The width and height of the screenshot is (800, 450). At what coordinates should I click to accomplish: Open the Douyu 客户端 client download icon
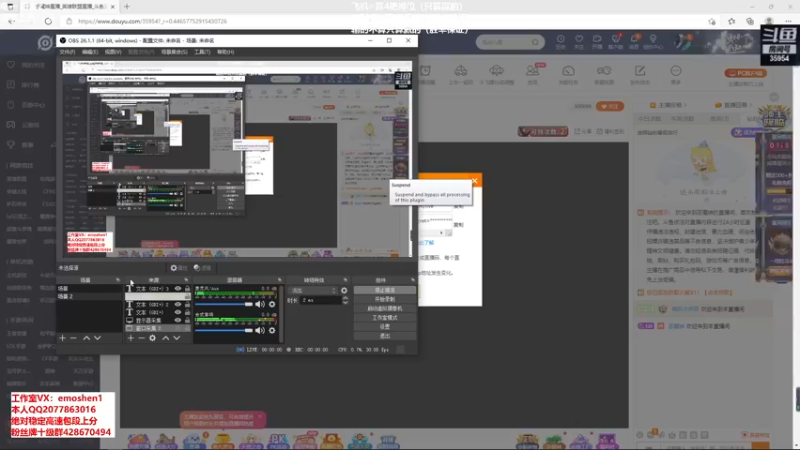[x=616, y=39]
